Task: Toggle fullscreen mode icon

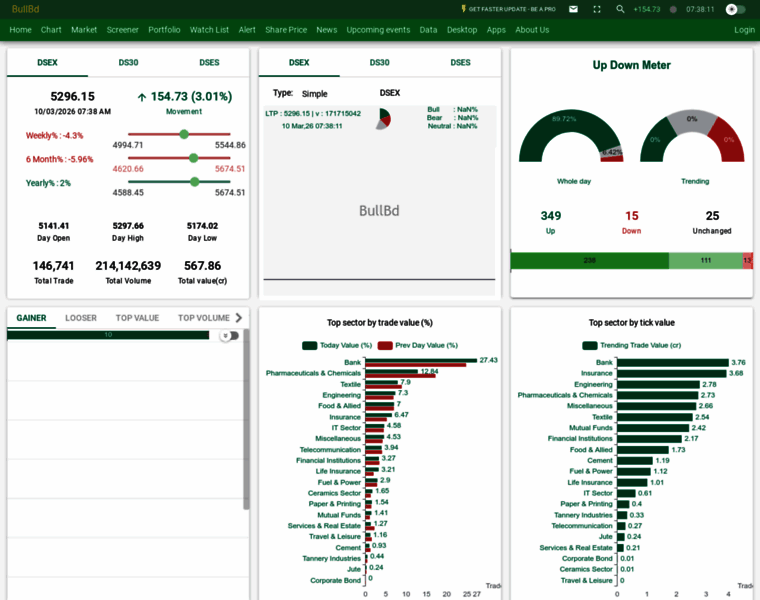Action: click(x=597, y=9)
